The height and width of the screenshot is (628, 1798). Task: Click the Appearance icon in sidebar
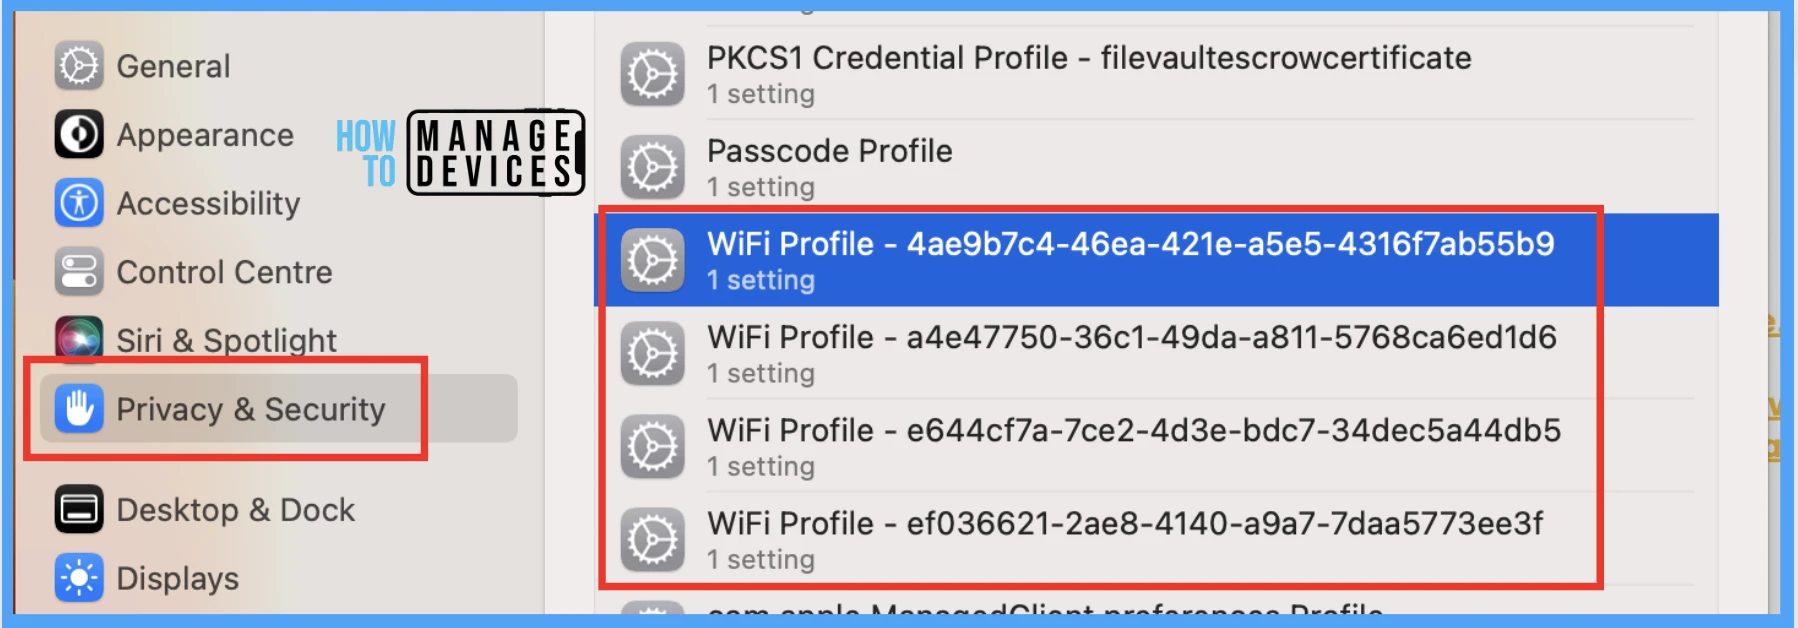click(79, 134)
